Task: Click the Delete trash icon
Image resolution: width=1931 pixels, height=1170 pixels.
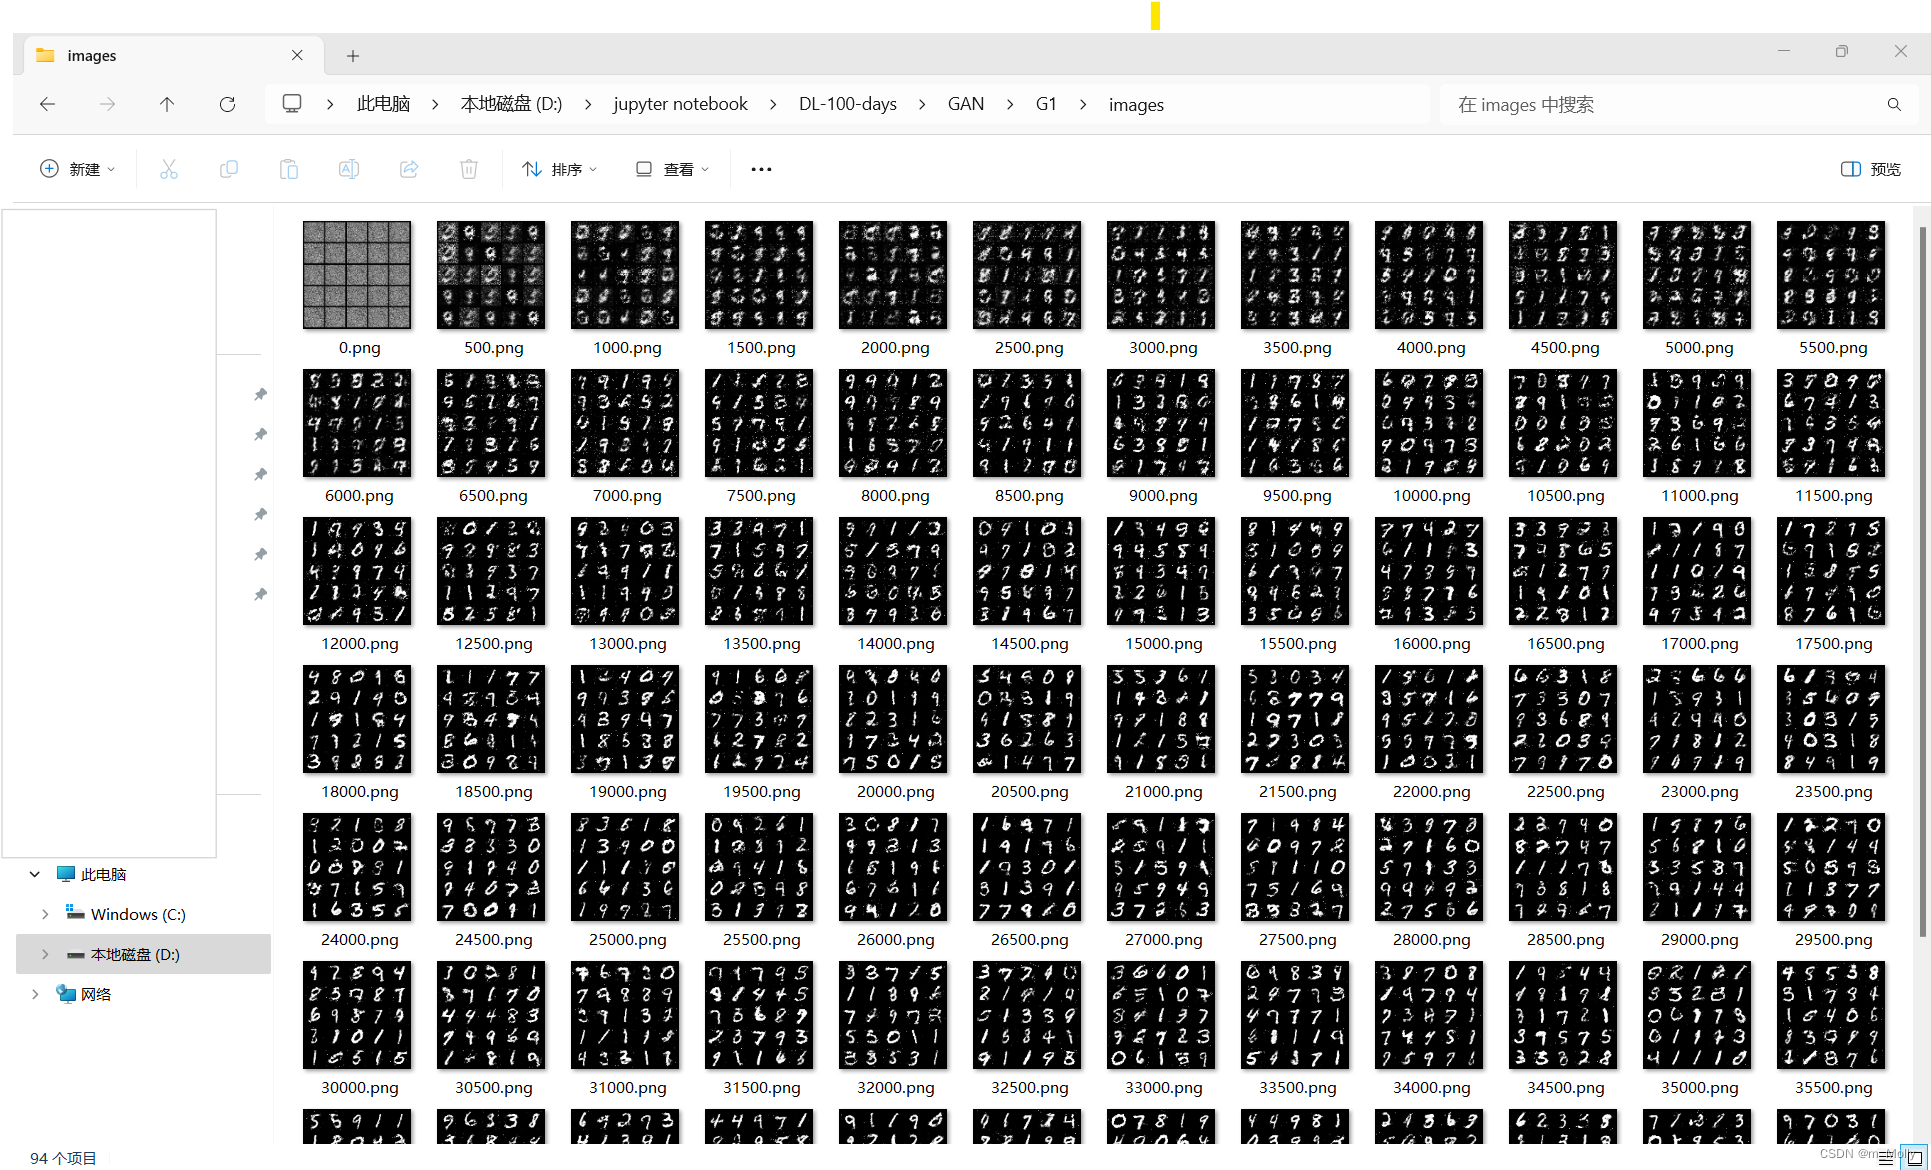Action: [469, 169]
